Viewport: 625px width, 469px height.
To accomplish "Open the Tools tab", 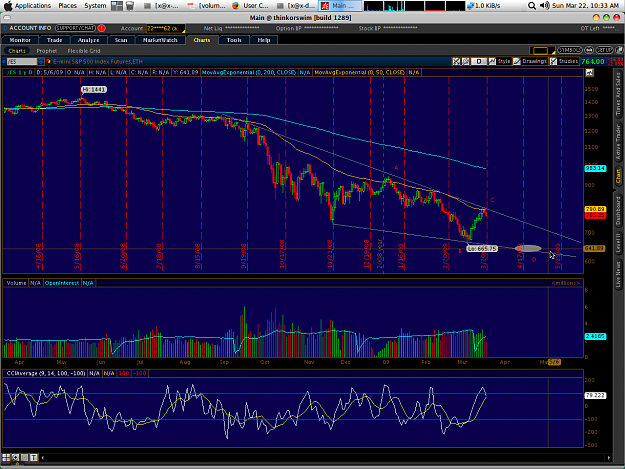I will 234,40.
